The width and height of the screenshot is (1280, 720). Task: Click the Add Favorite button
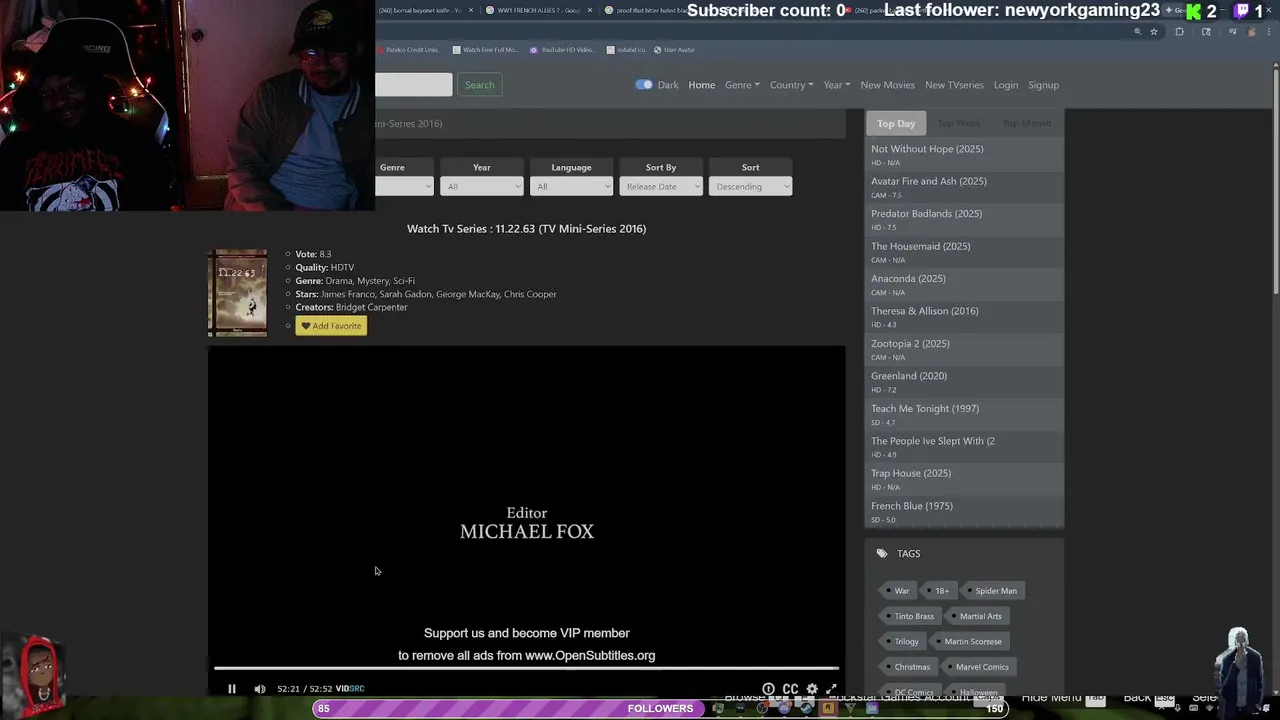coord(331,326)
